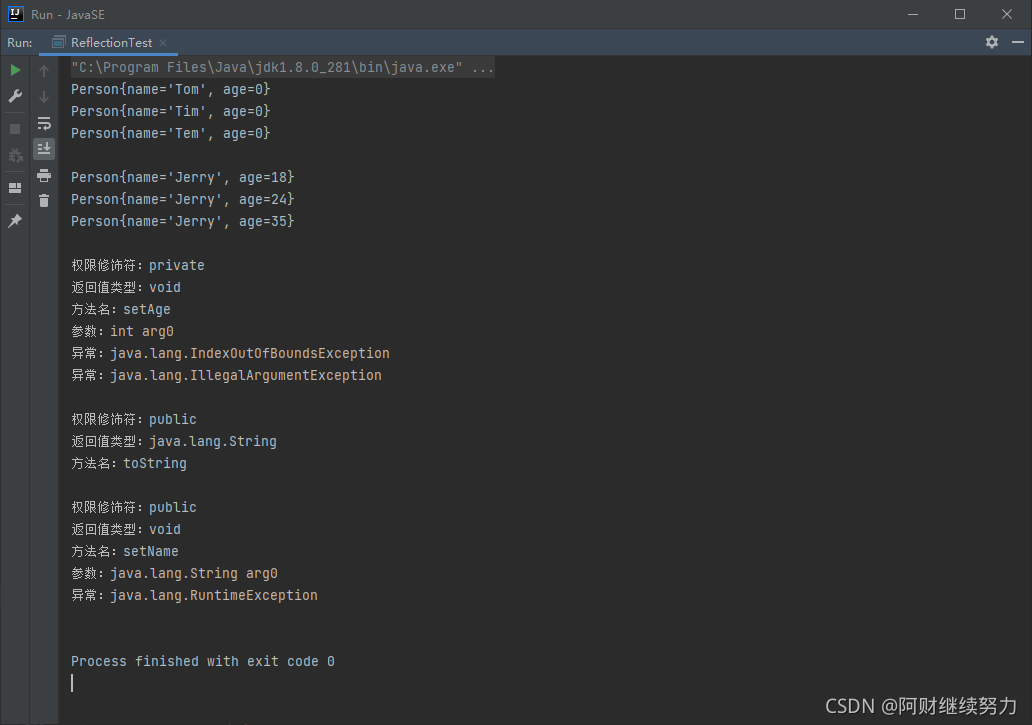Toggle soft-wrap for console output

point(44,123)
